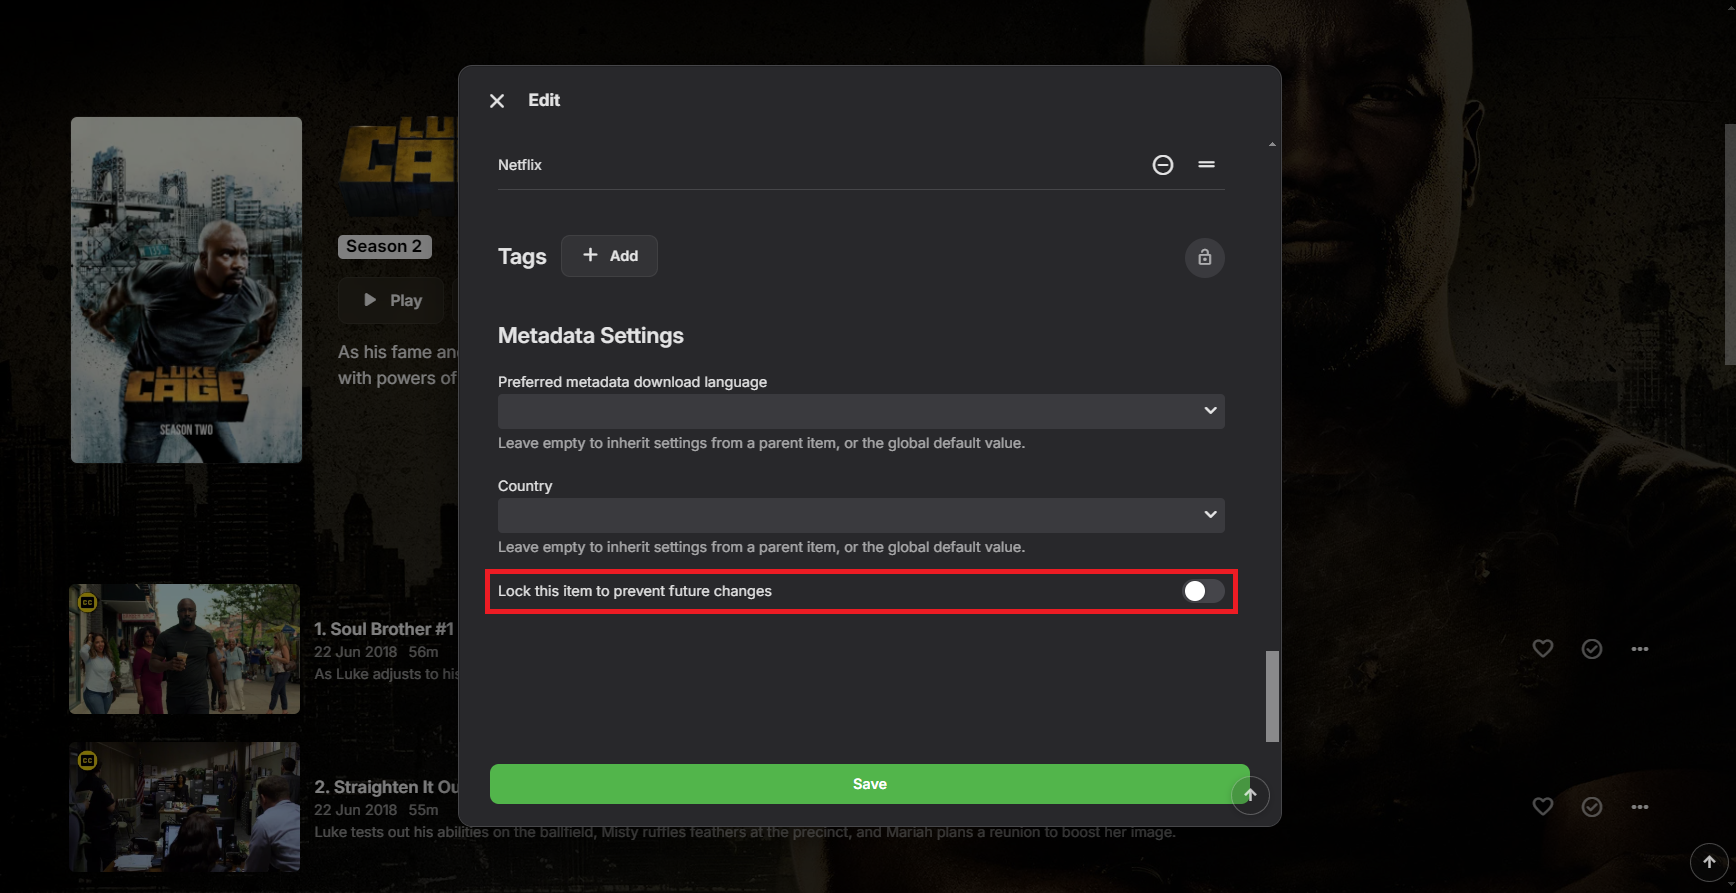Add a new tag

(609, 256)
